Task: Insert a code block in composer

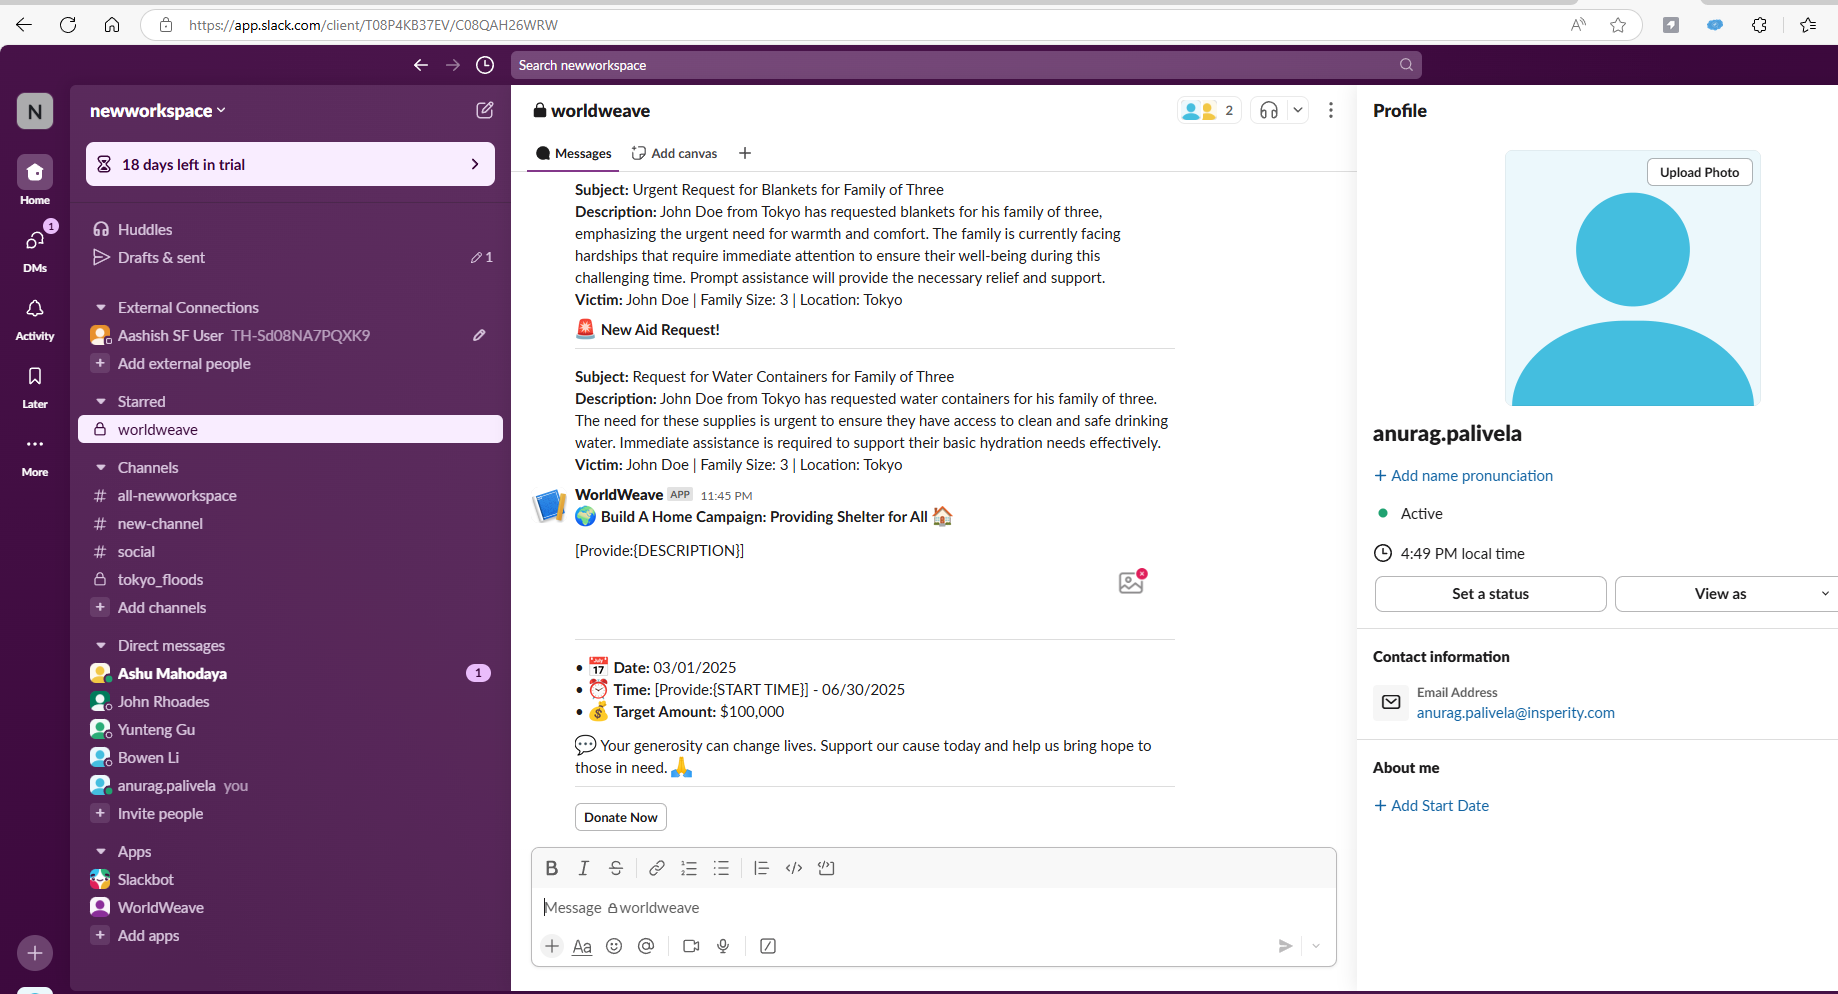Action: click(x=826, y=868)
